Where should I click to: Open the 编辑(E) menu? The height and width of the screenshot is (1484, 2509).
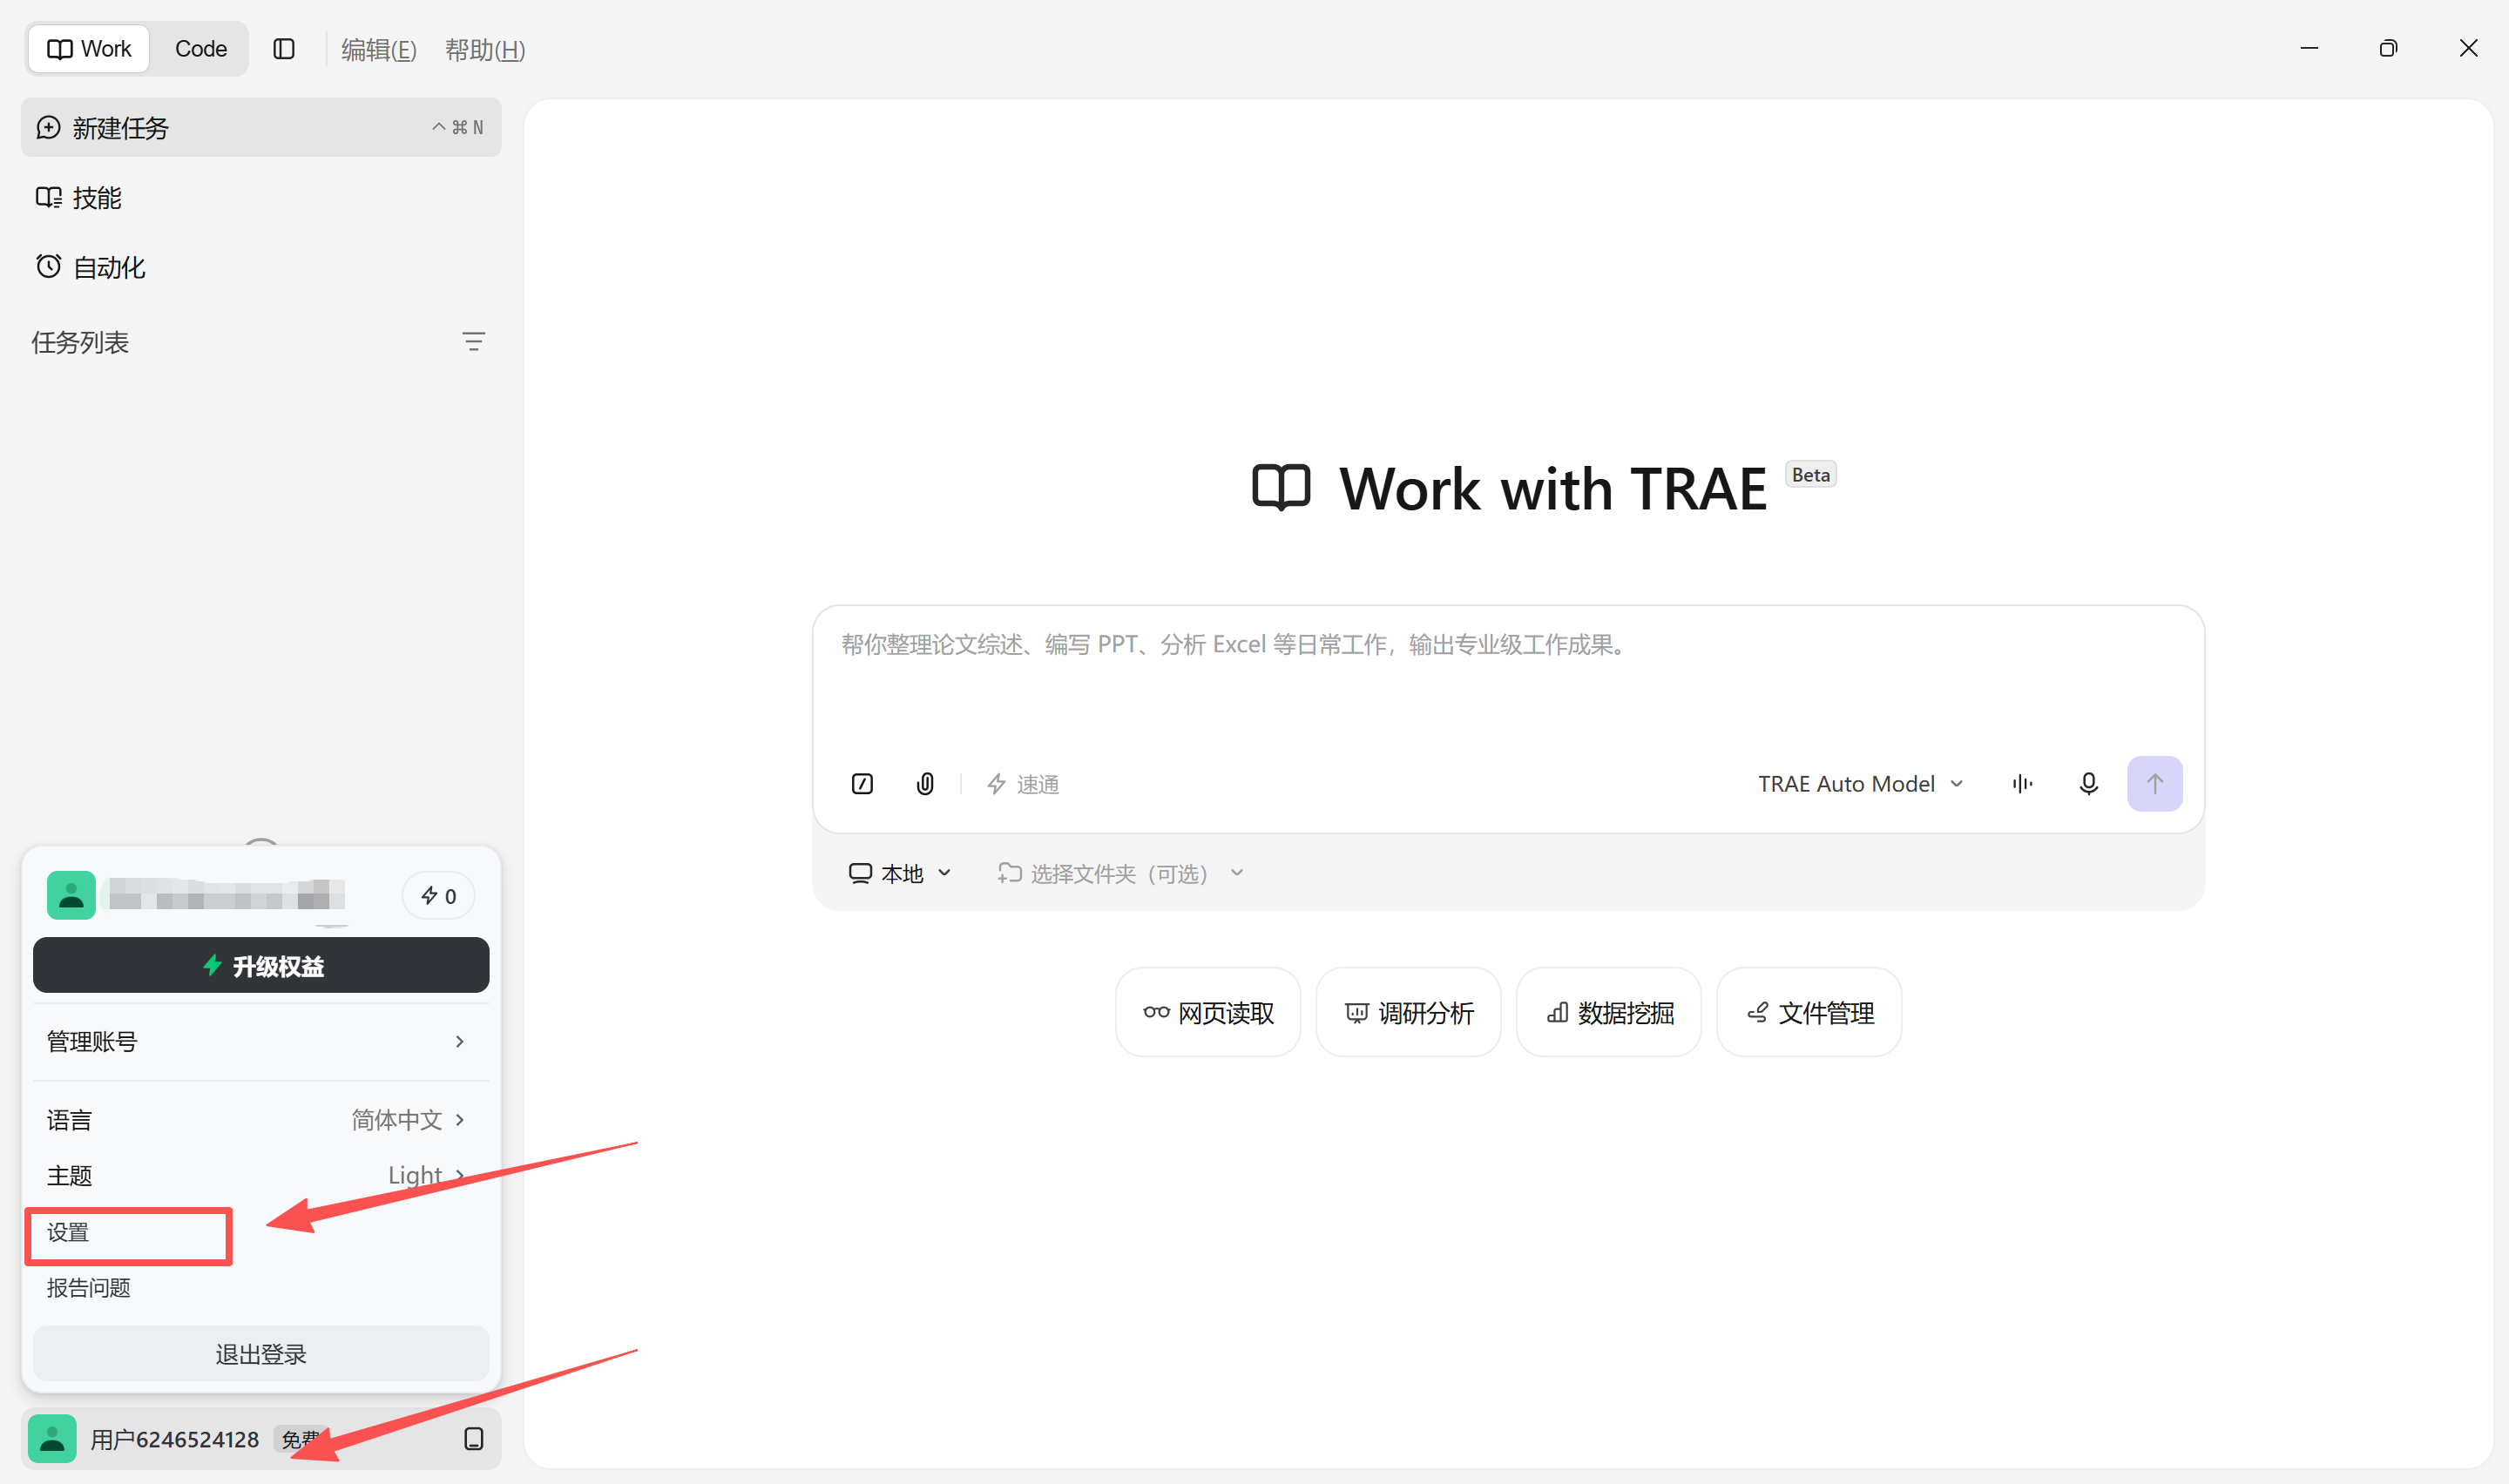(x=378, y=50)
